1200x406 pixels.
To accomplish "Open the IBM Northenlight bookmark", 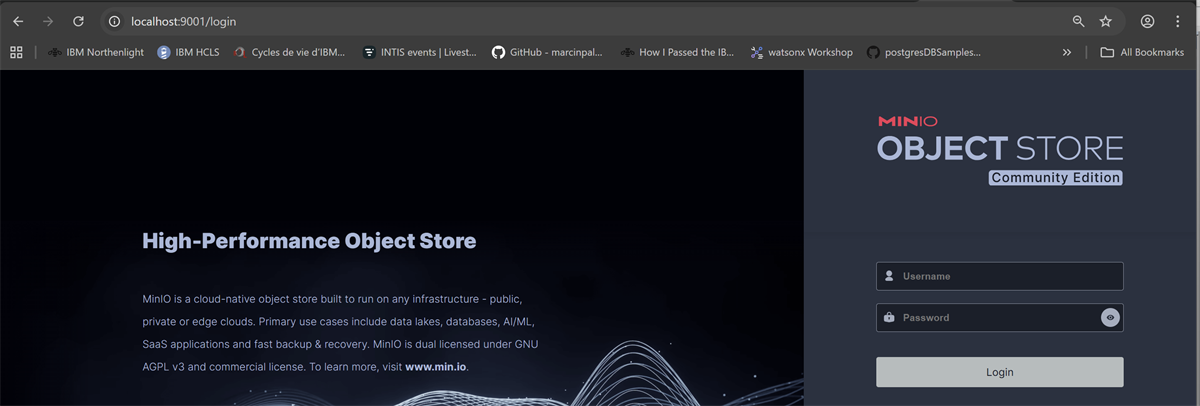I will coord(95,52).
